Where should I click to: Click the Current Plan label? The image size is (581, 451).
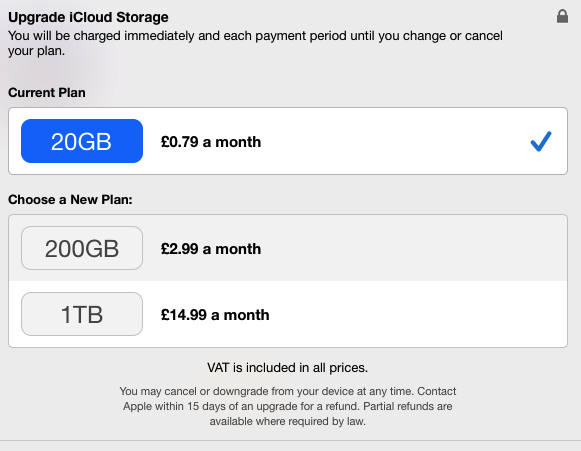(47, 93)
